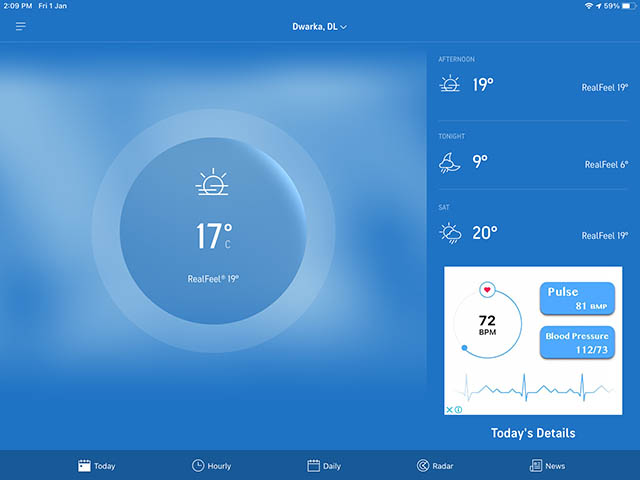640x480 pixels.
Task: Click the Blood Pressure 112/73 button in ad
Action: tap(577, 342)
